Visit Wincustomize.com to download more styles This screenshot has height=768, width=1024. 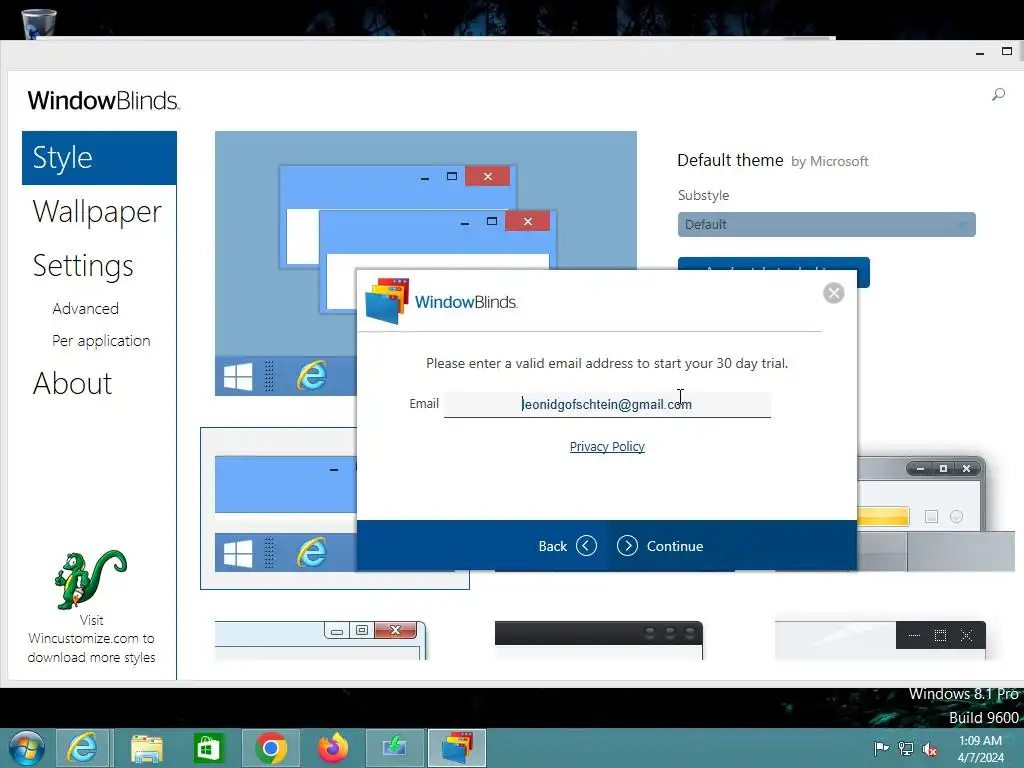[x=91, y=639]
